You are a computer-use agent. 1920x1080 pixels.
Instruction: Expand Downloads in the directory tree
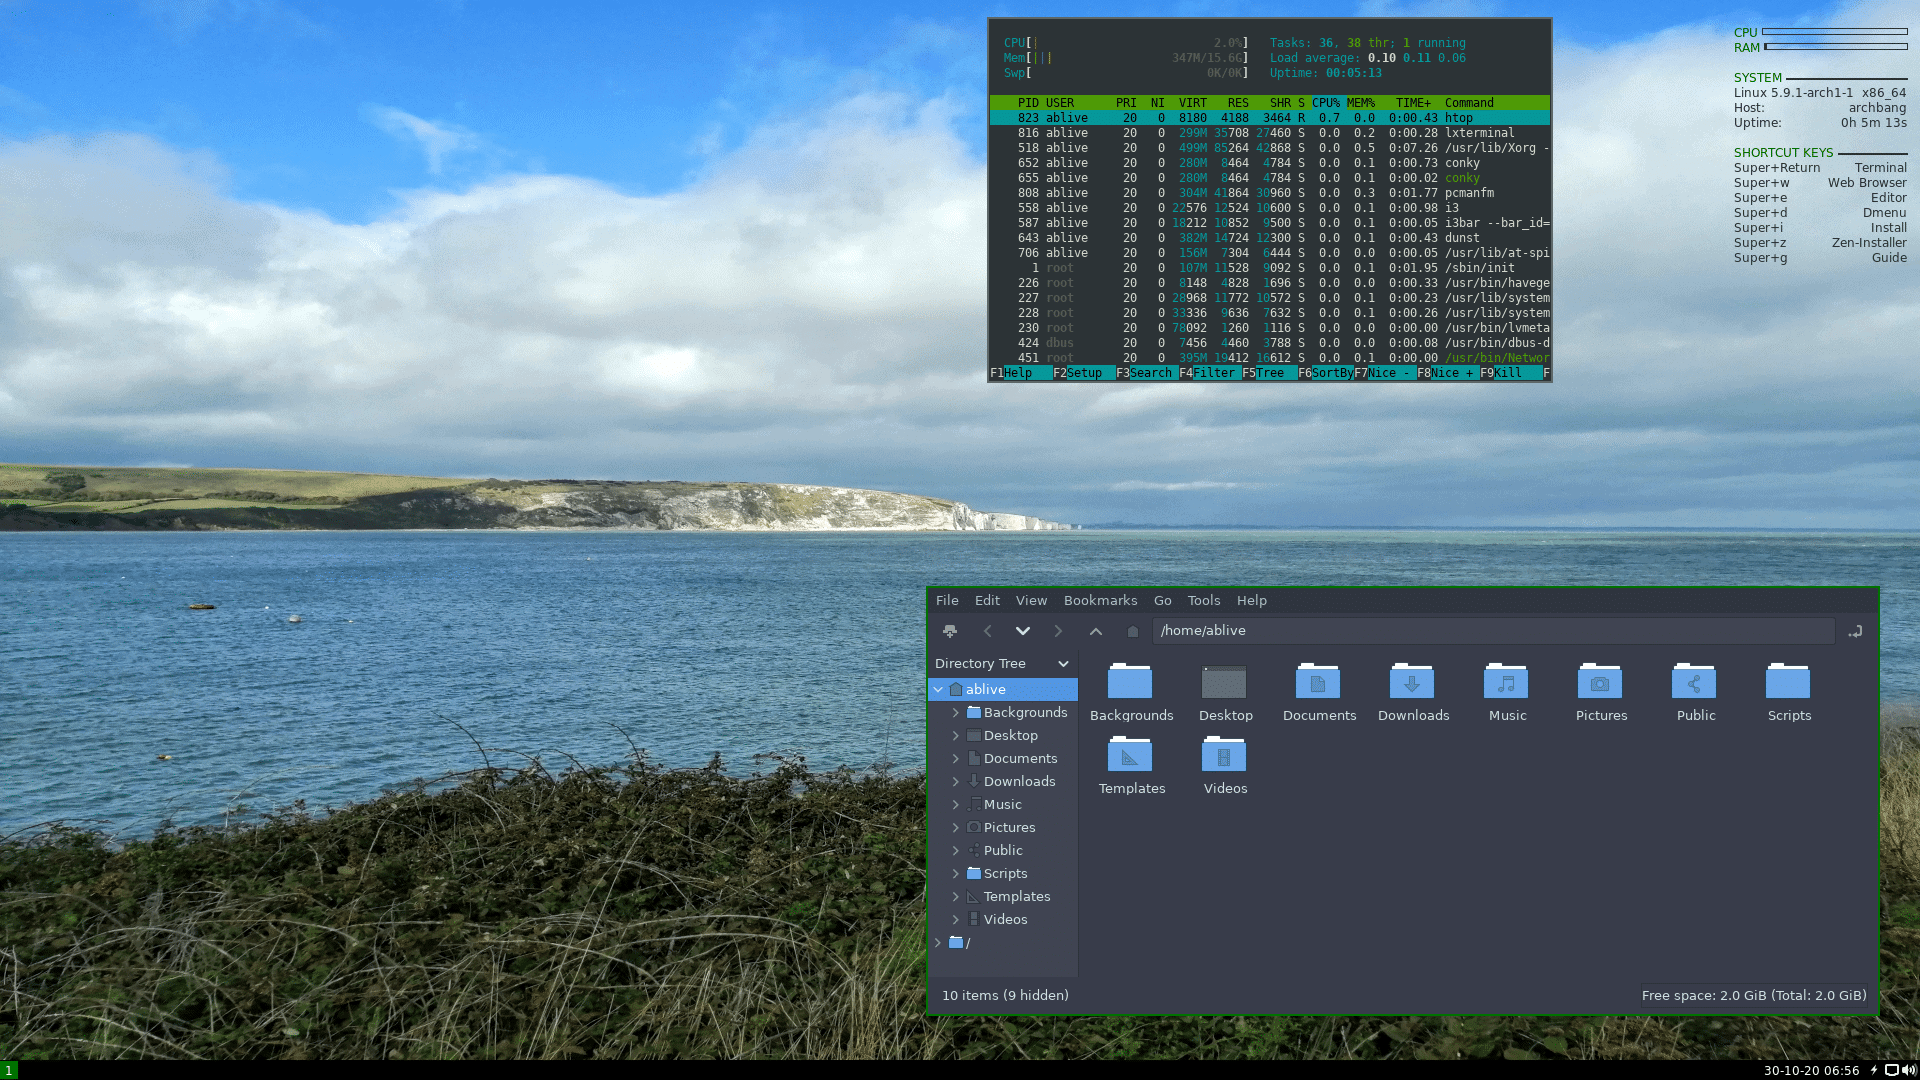(x=955, y=781)
